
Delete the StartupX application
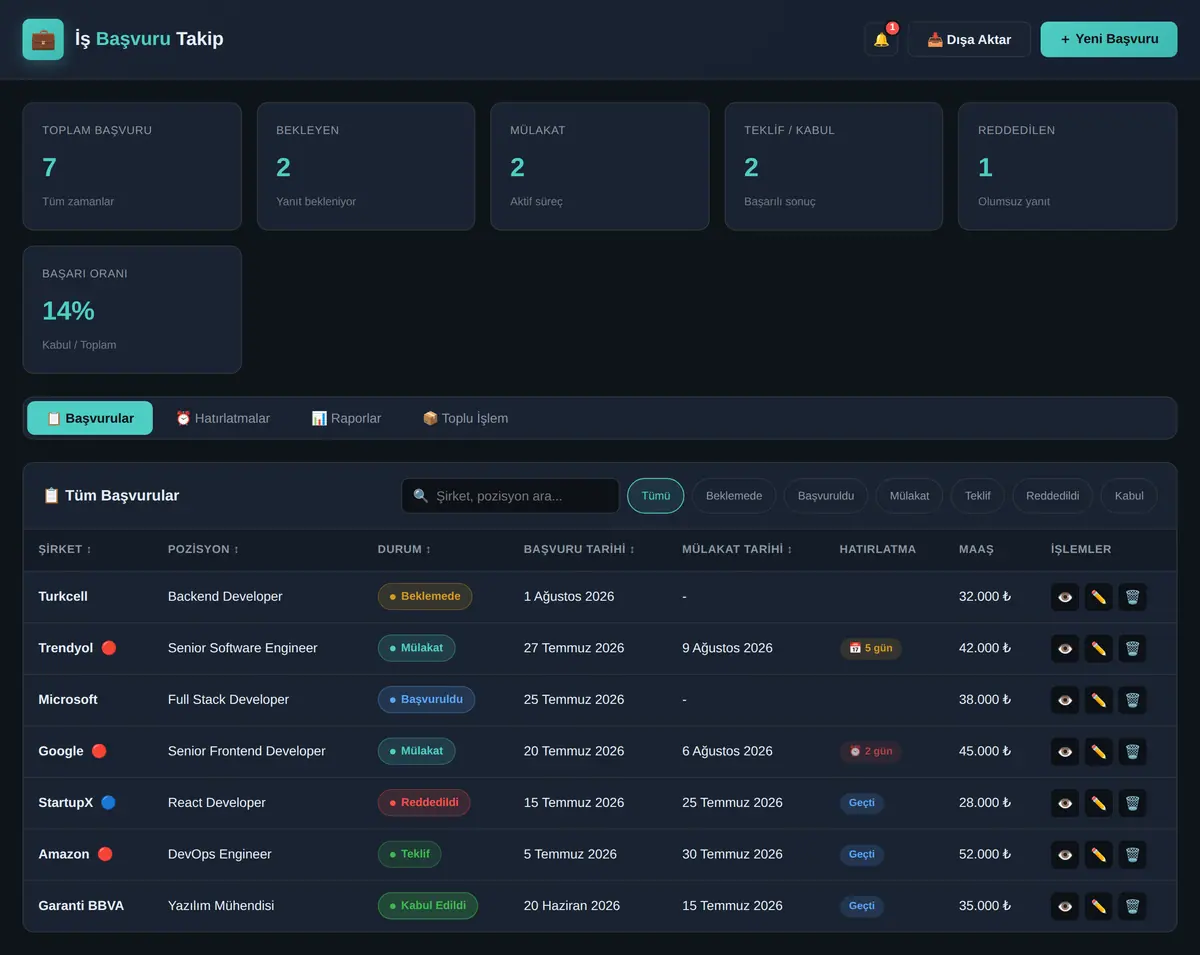tap(1132, 803)
